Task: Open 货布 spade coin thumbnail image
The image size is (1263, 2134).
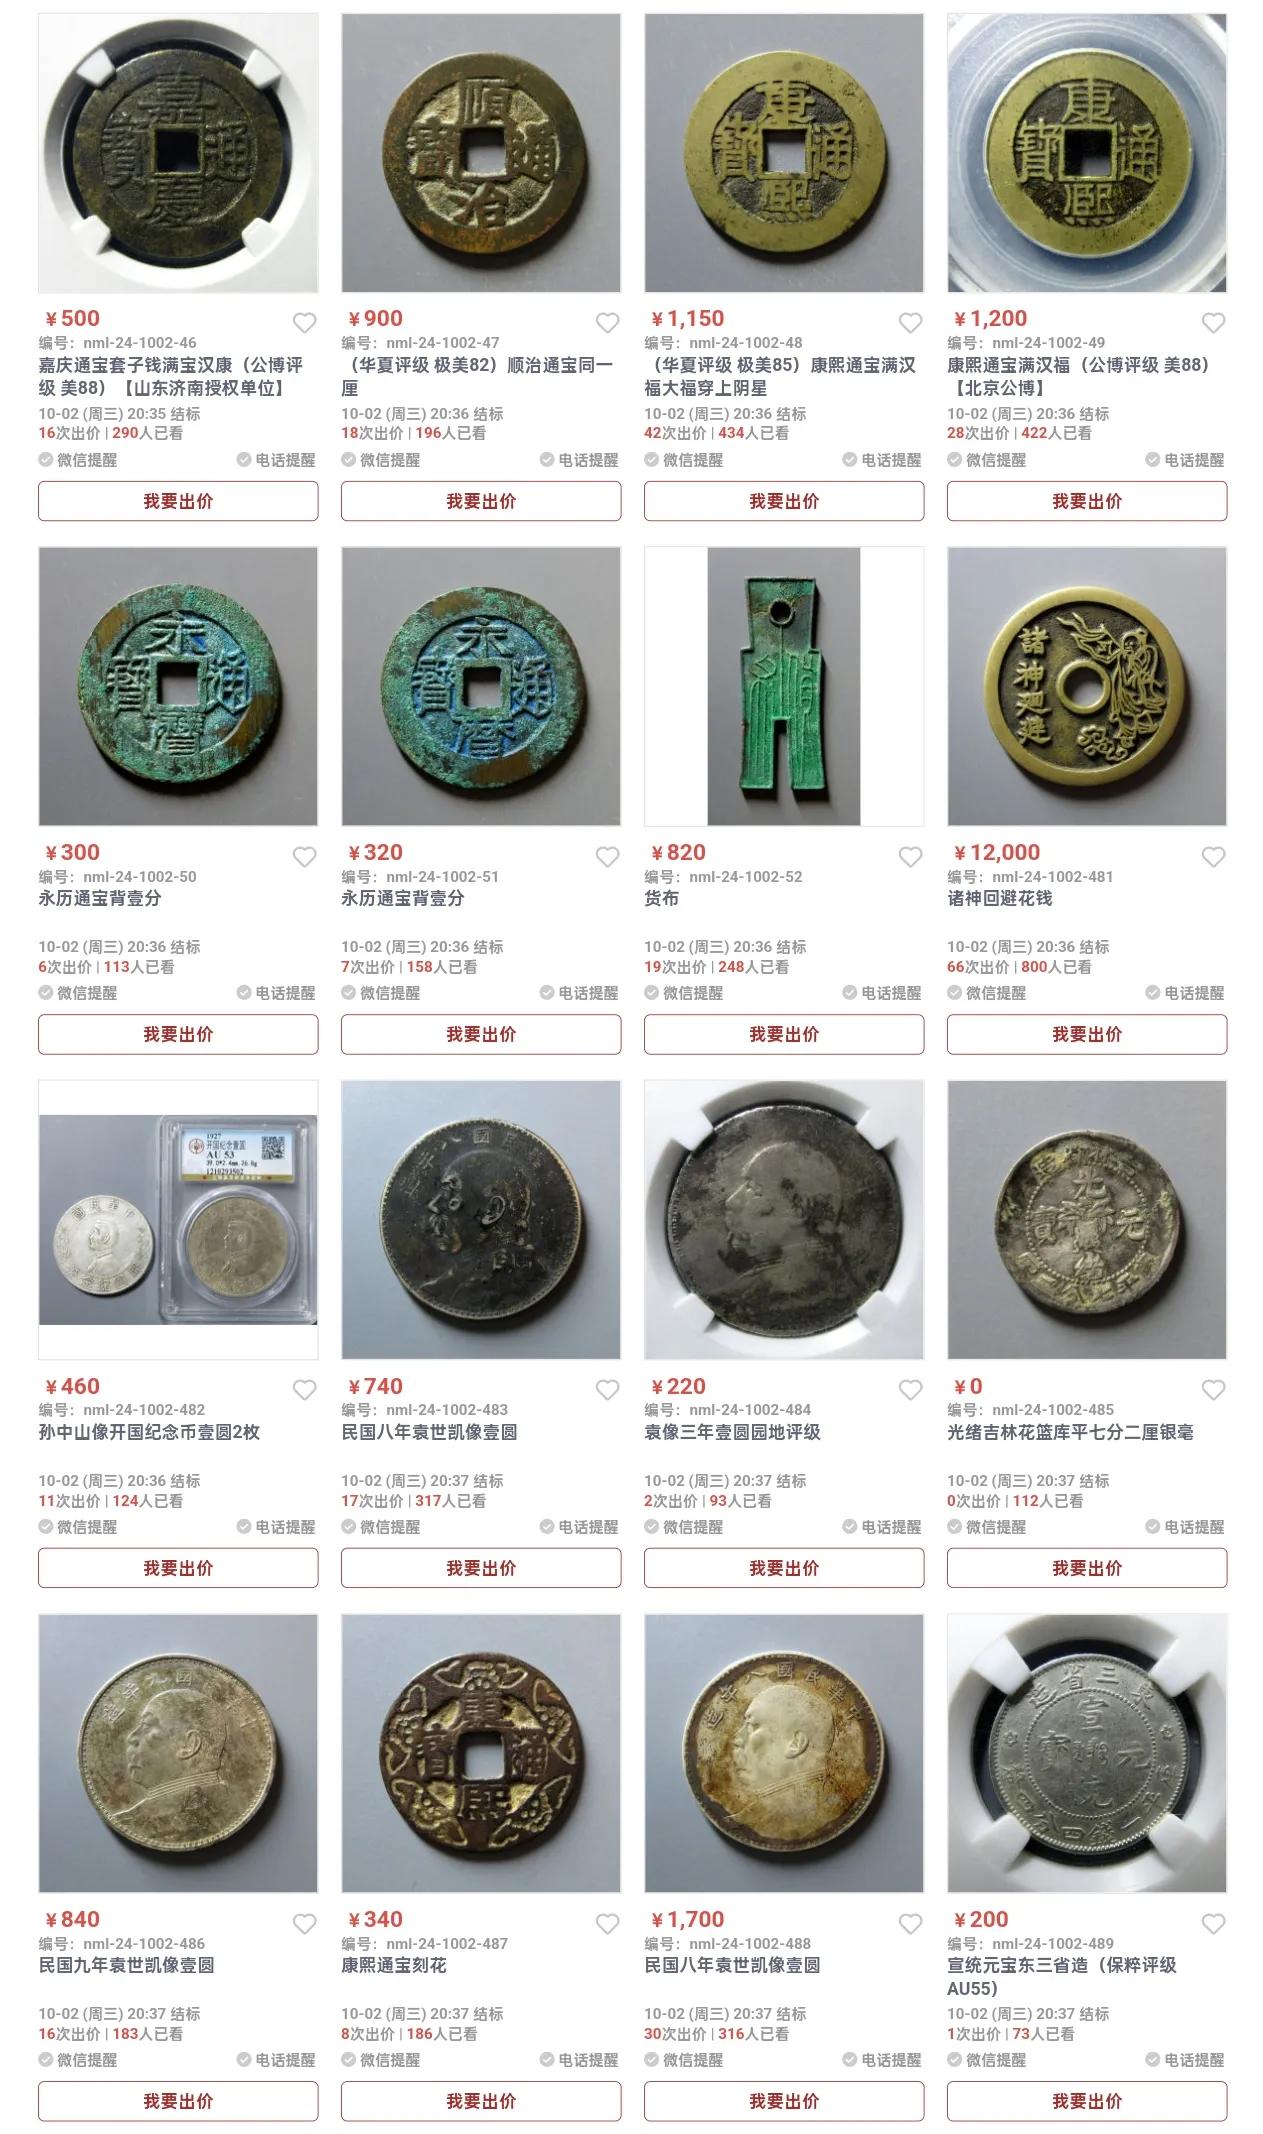Action: (784, 686)
